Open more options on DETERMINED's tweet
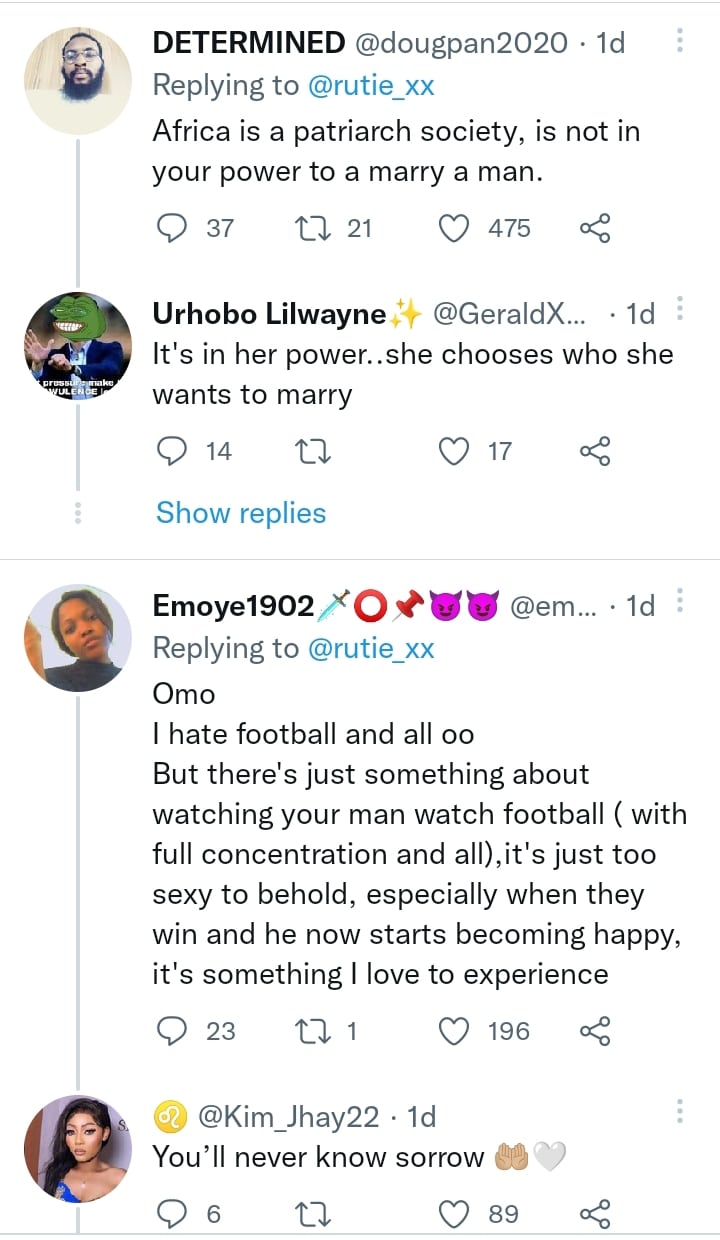This screenshot has height=1240, width=720. point(680,42)
